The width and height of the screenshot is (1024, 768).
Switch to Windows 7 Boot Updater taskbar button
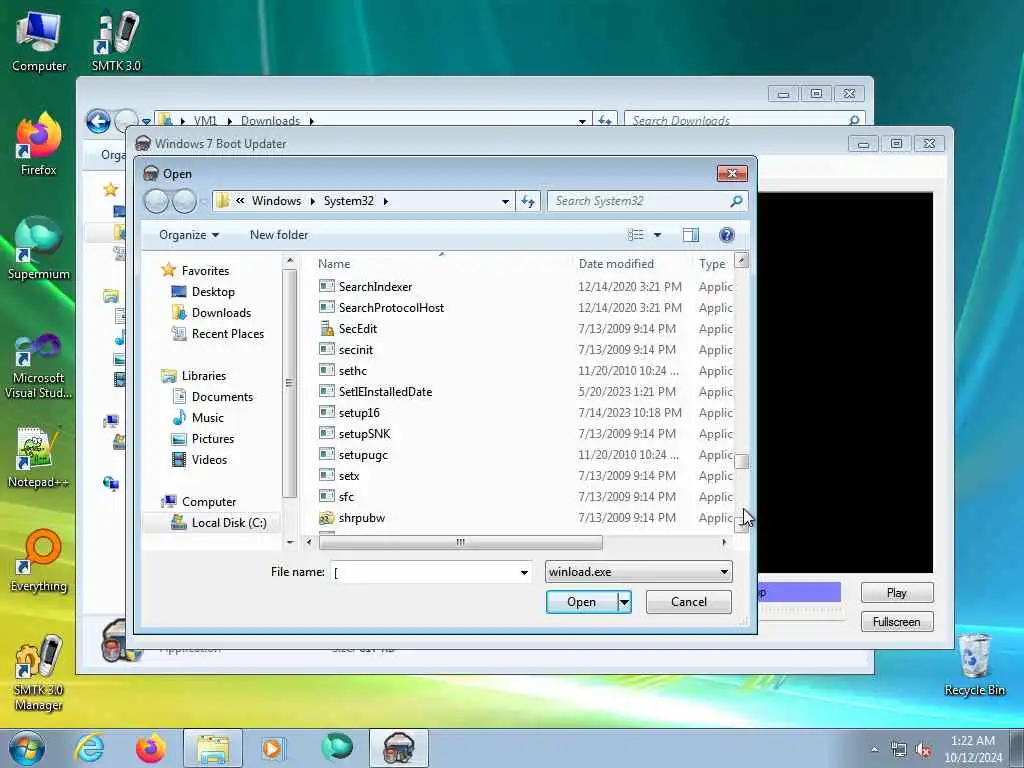[x=399, y=748]
